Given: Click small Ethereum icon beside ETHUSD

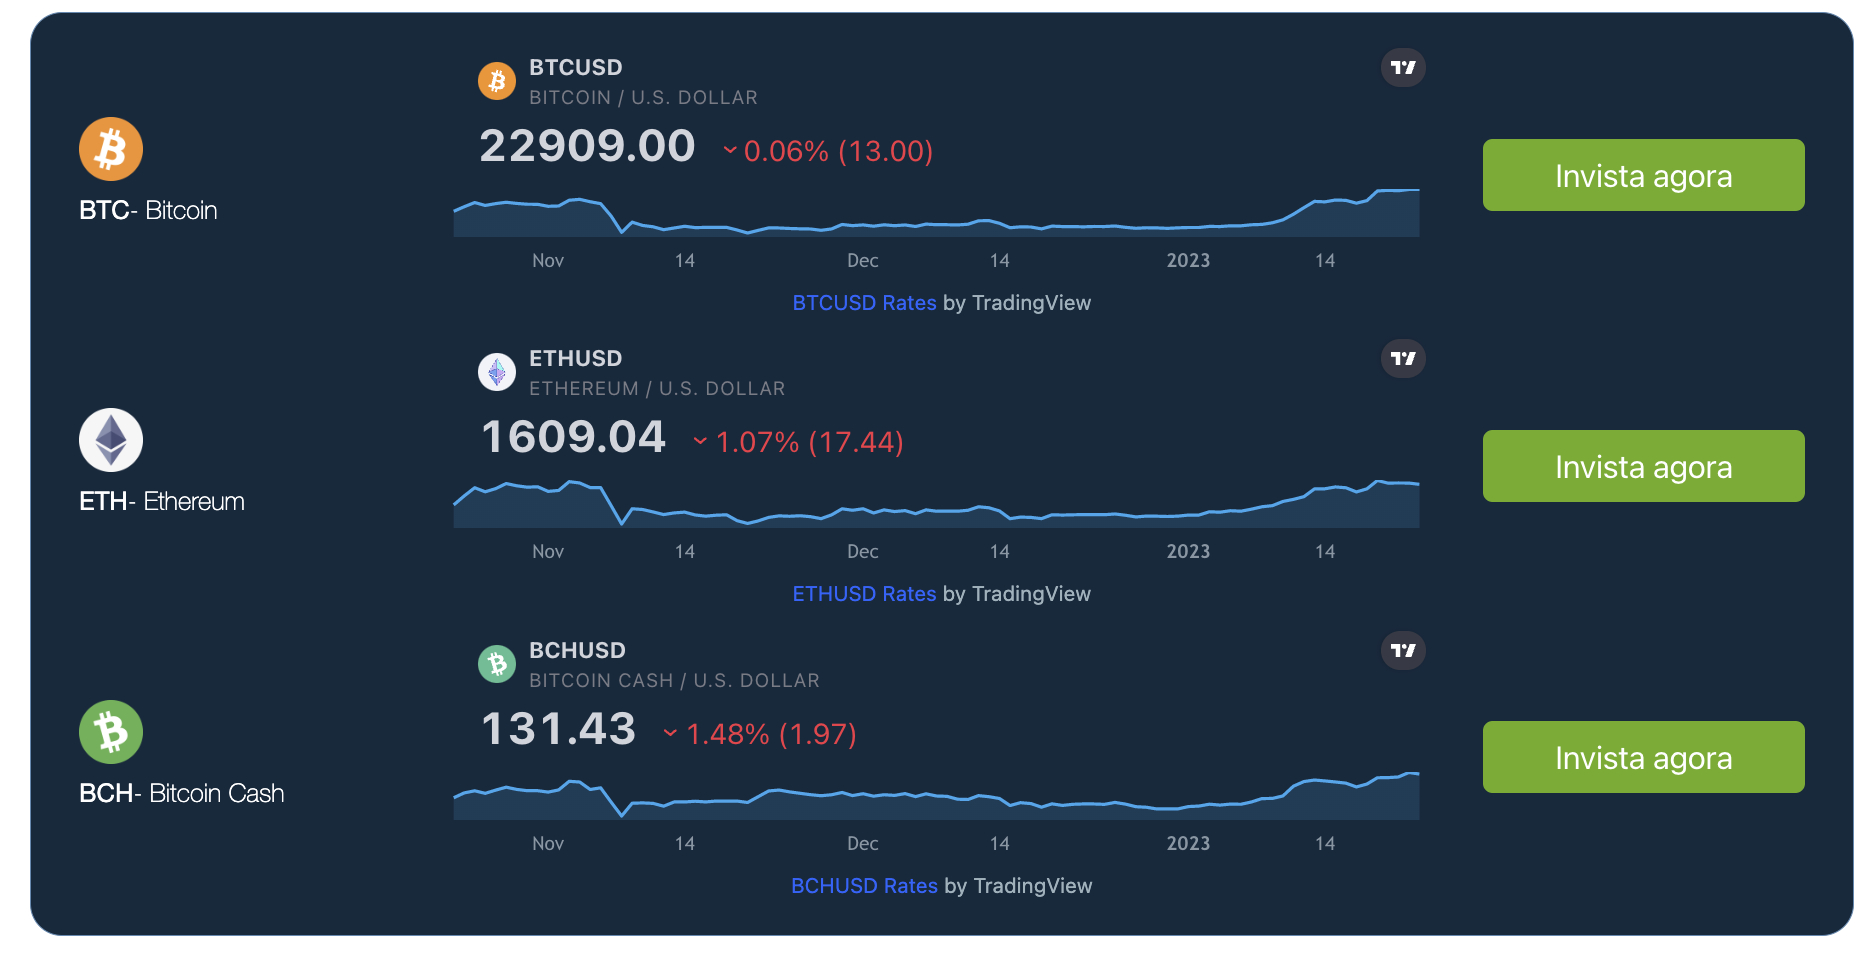Looking at the screenshot, I should pyautogui.click(x=497, y=372).
